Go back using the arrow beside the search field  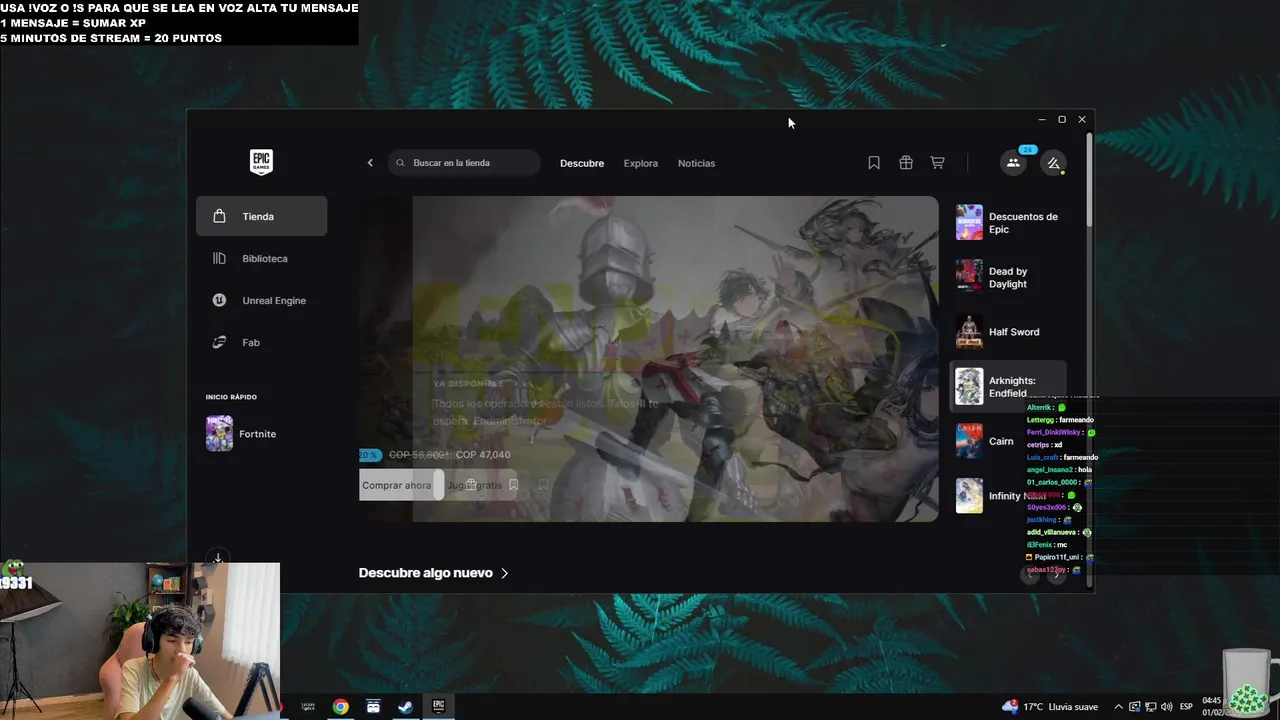[x=370, y=163]
